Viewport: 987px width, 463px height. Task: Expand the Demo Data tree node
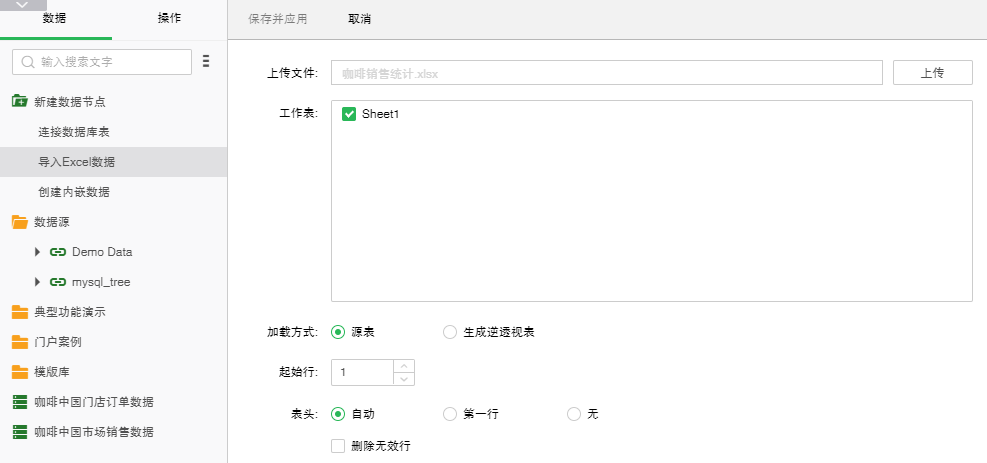click(38, 252)
